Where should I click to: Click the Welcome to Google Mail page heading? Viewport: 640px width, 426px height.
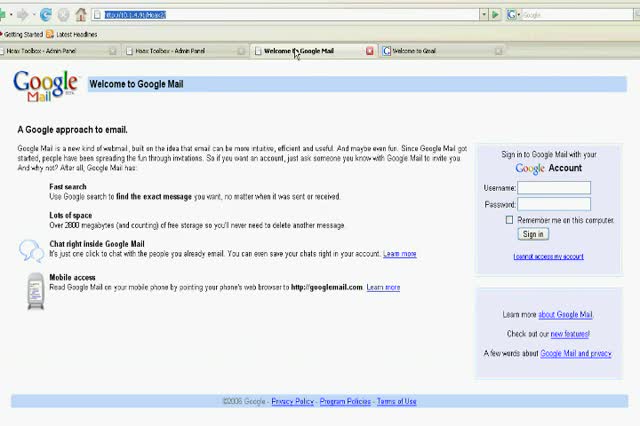[x=136, y=84]
